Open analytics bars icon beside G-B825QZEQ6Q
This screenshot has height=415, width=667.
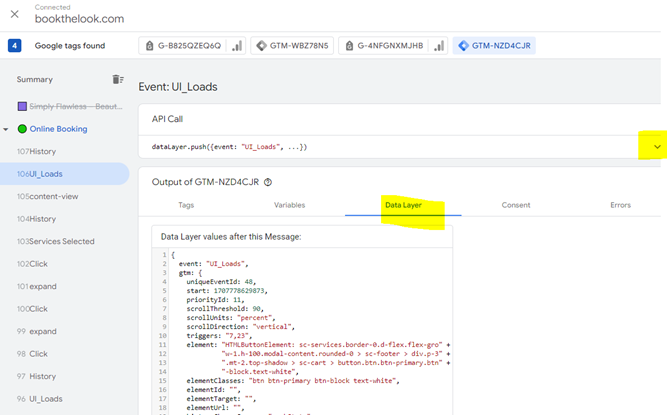(237, 45)
